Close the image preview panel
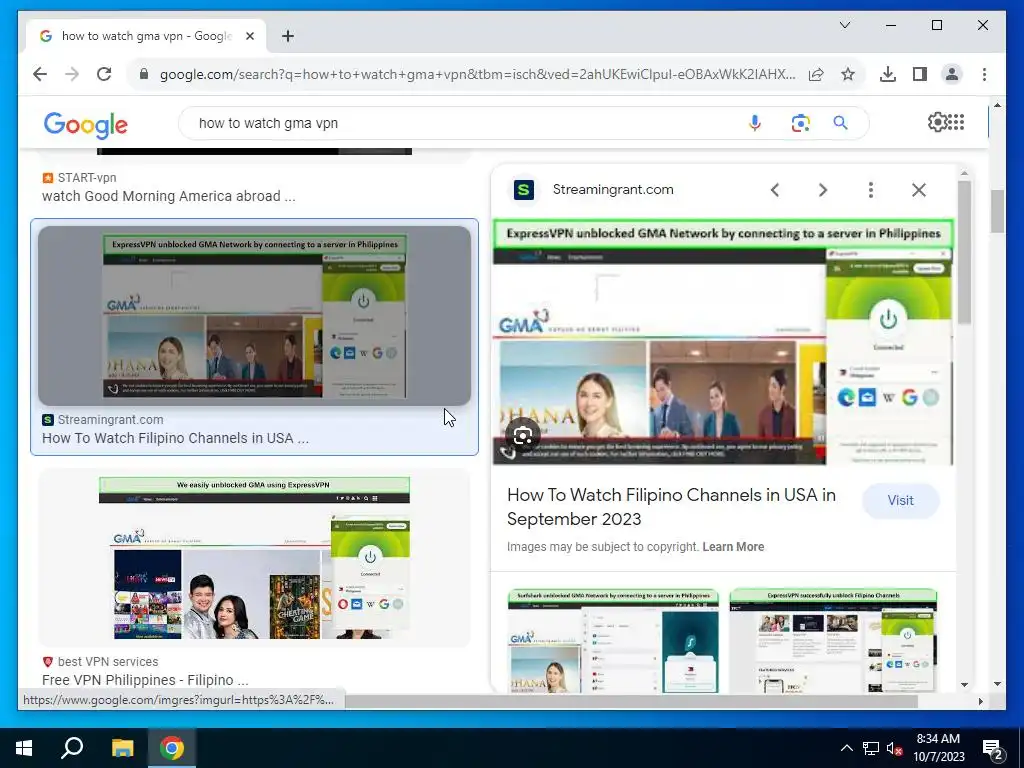 tap(919, 190)
